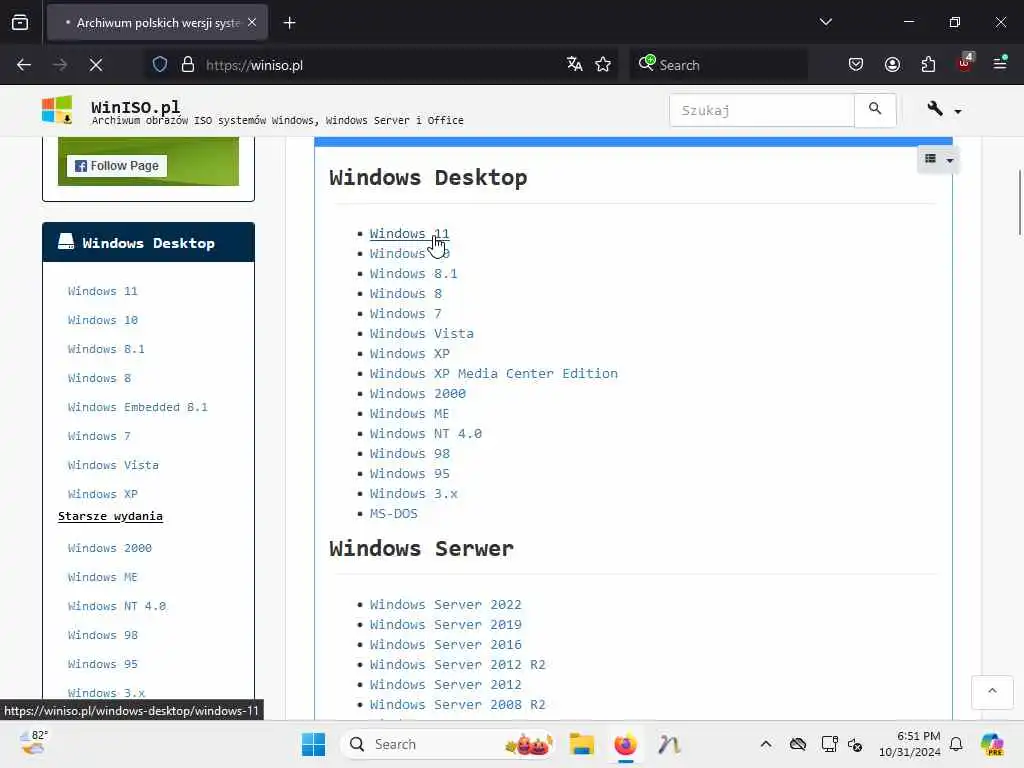The image size is (1024, 768).
Task: Open Windows Server 2008 R2 link
Action: 458,705
